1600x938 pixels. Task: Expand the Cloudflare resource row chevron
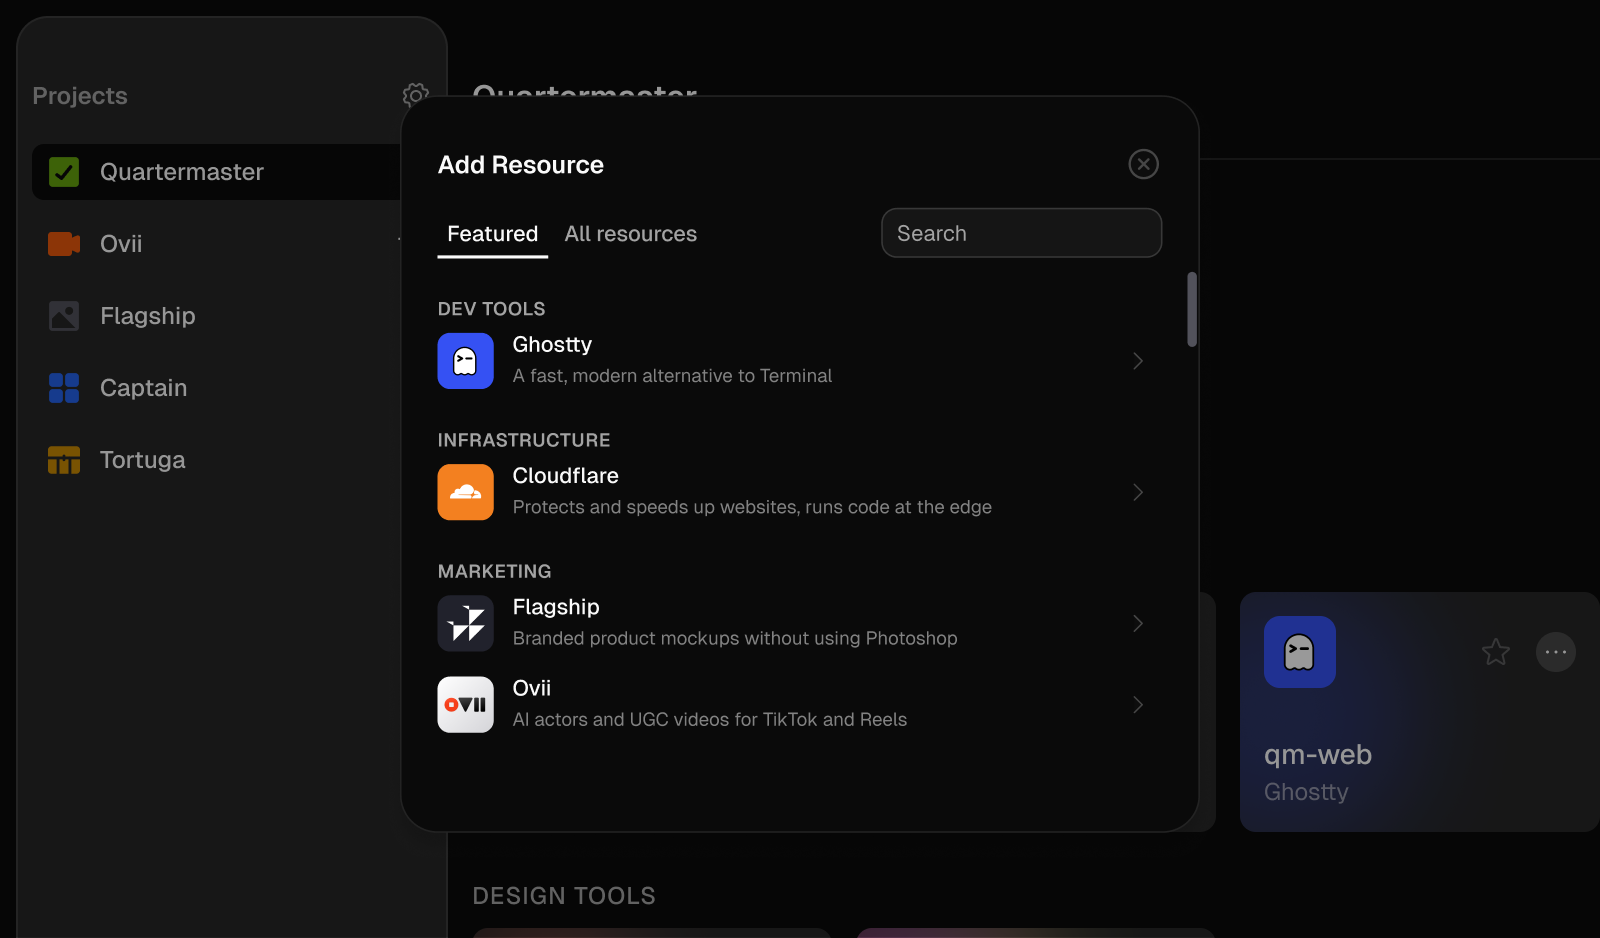(1138, 492)
